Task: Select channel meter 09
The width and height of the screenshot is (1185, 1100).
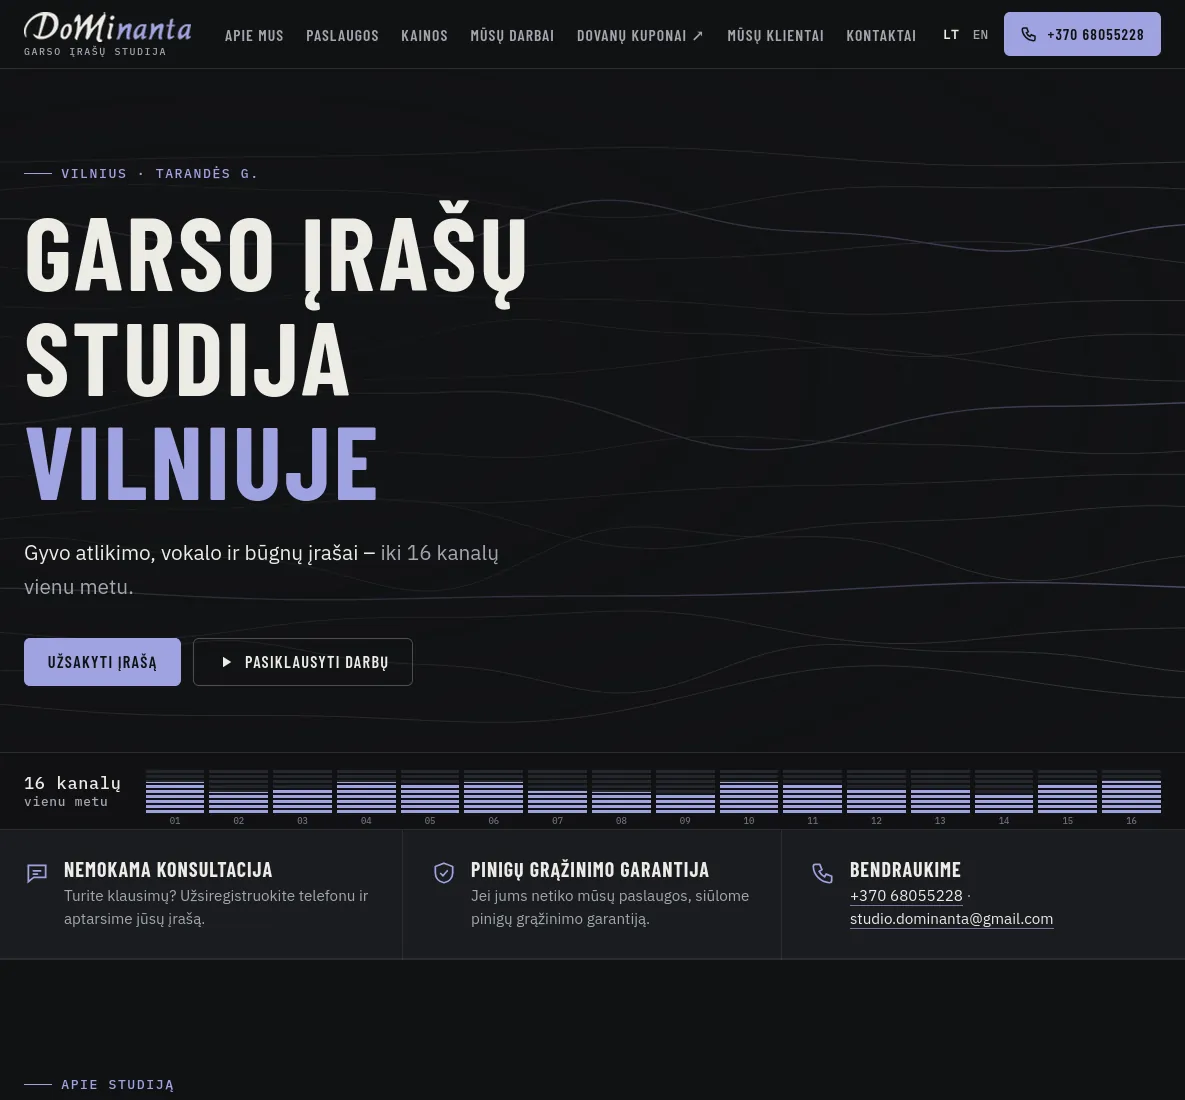Action: point(685,791)
